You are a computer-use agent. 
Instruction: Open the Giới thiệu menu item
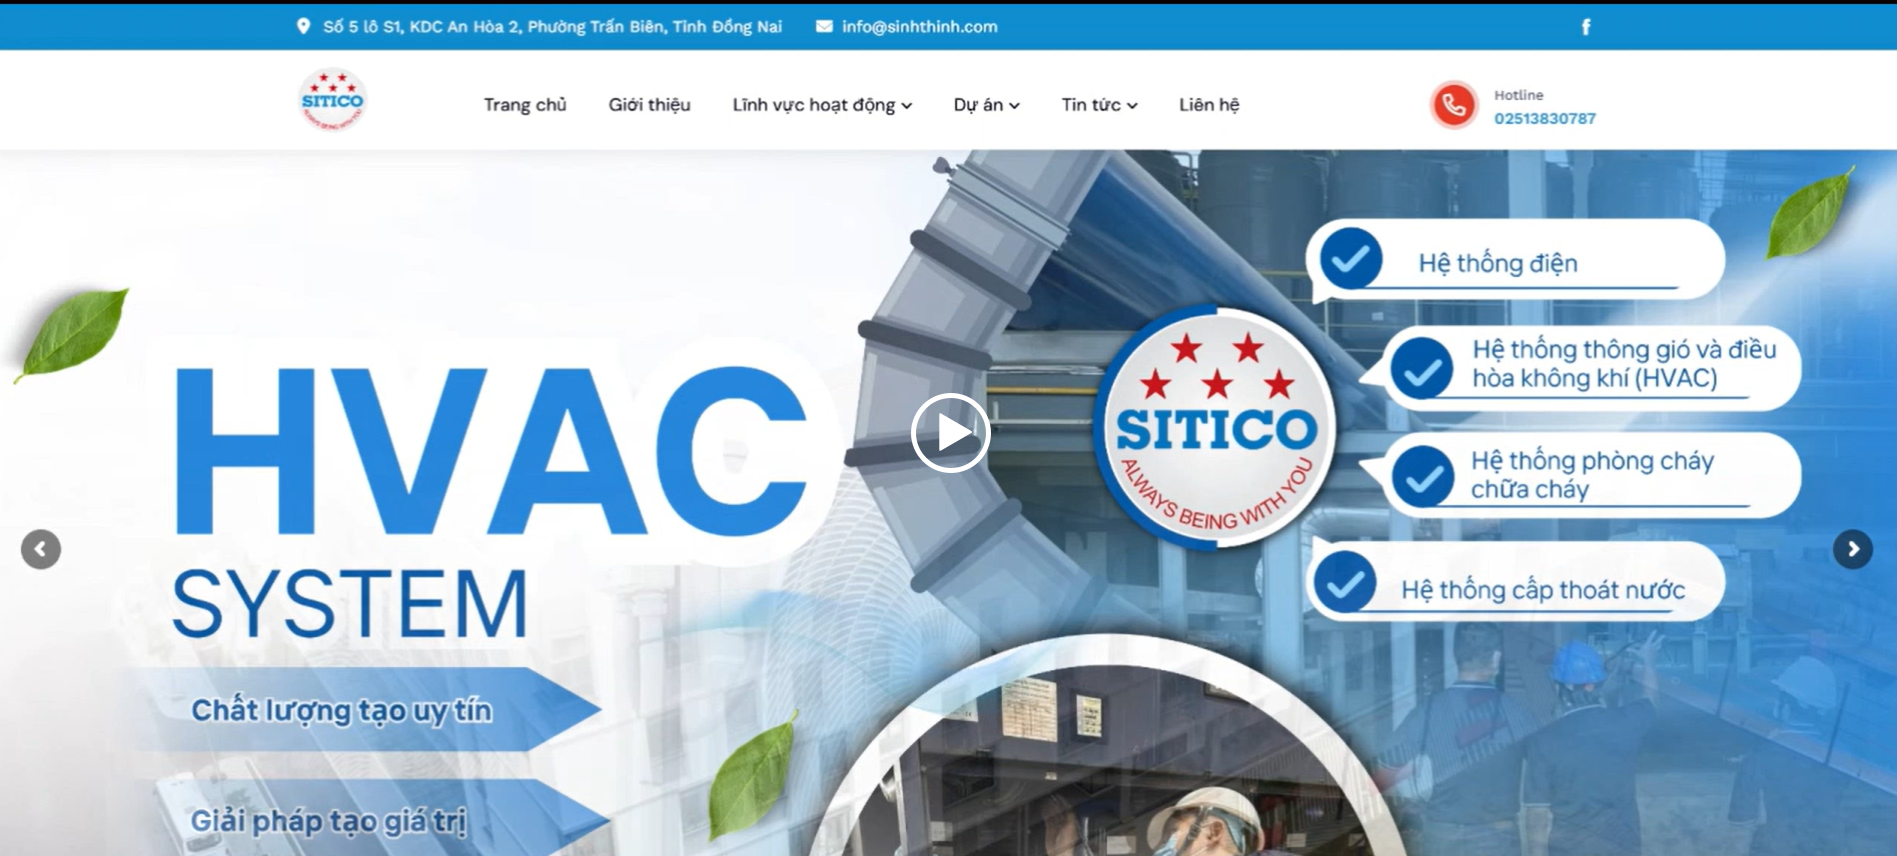tap(650, 105)
